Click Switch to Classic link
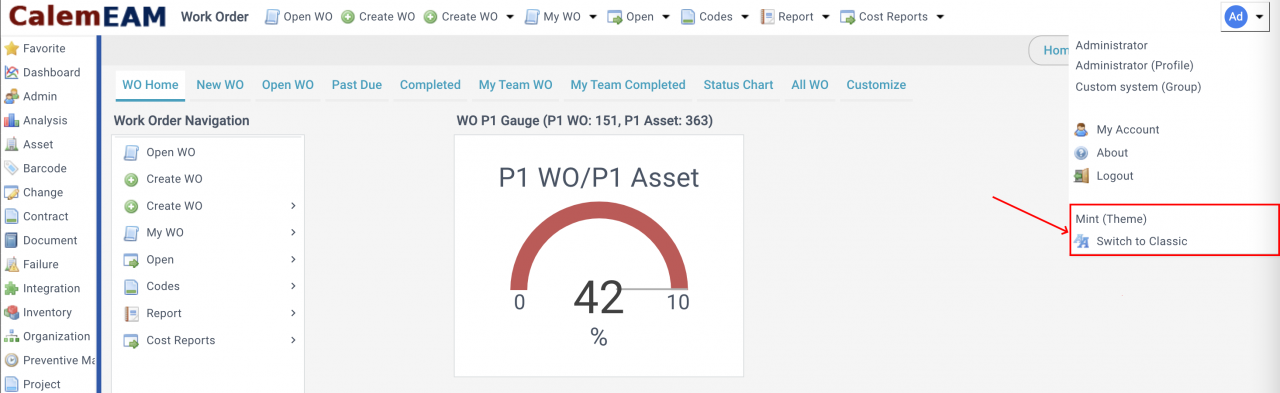Screen dimensions: 1280x393 (1142, 241)
